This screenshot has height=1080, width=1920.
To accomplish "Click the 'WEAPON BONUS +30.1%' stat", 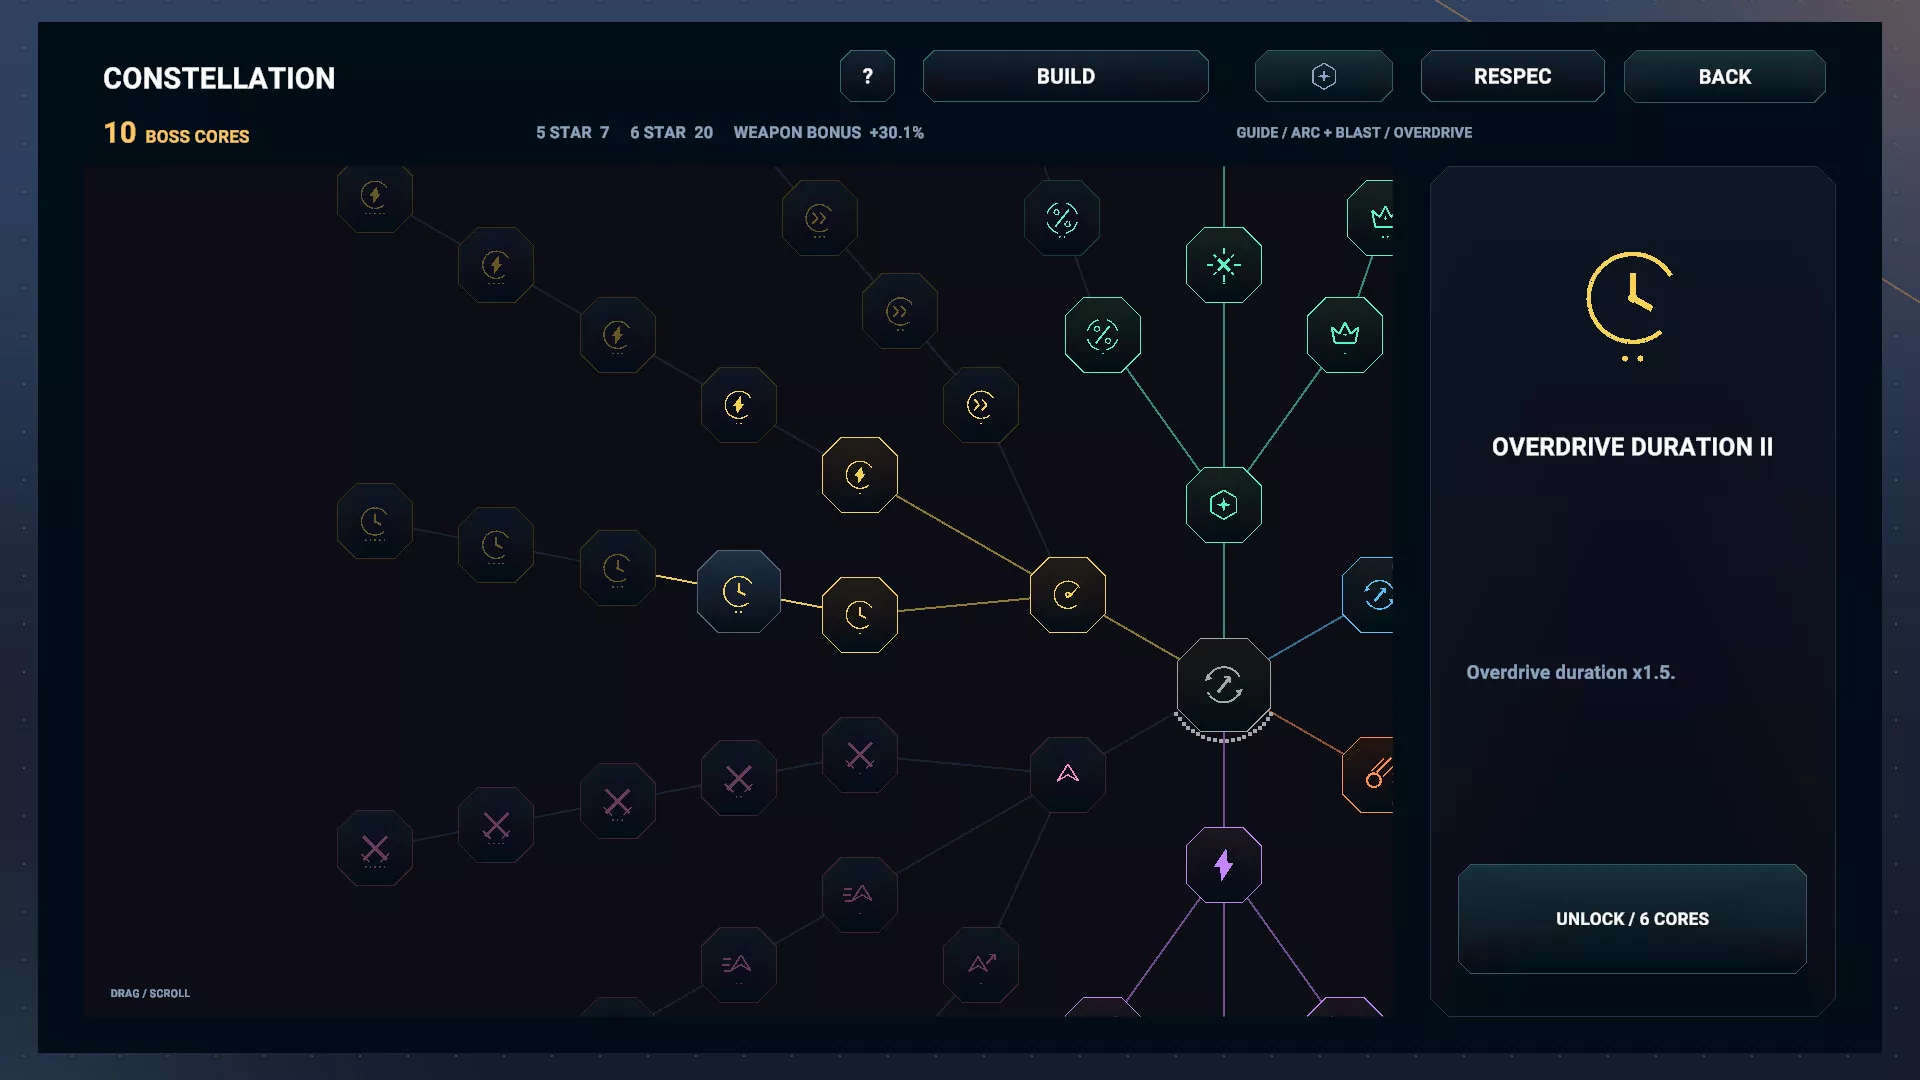I will click(828, 132).
